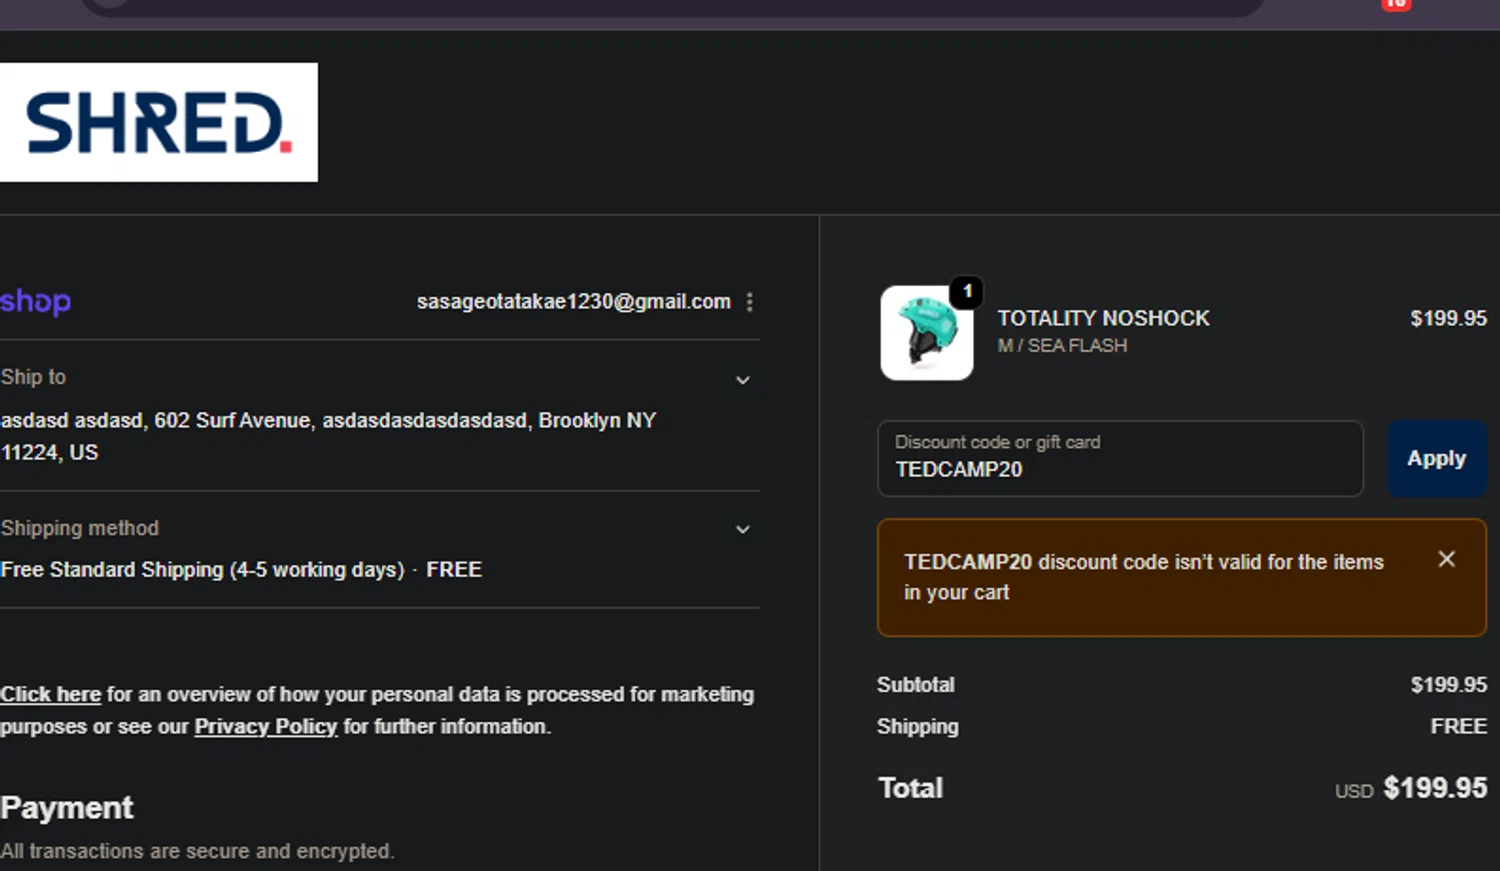
Task: Click the Subtotal label
Action: [x=916, y=685]
